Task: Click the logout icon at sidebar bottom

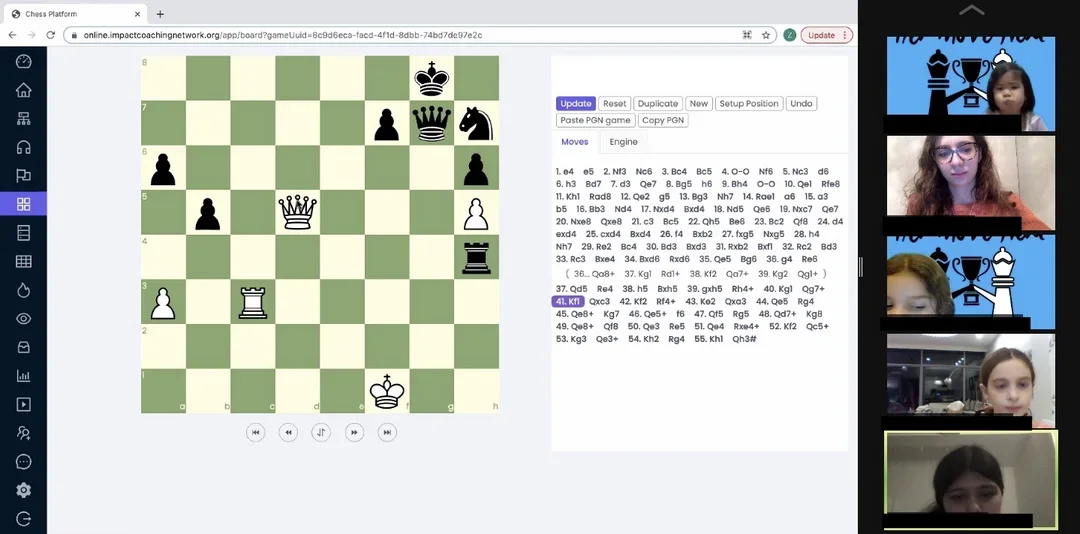Action: (x=23, y=519)
